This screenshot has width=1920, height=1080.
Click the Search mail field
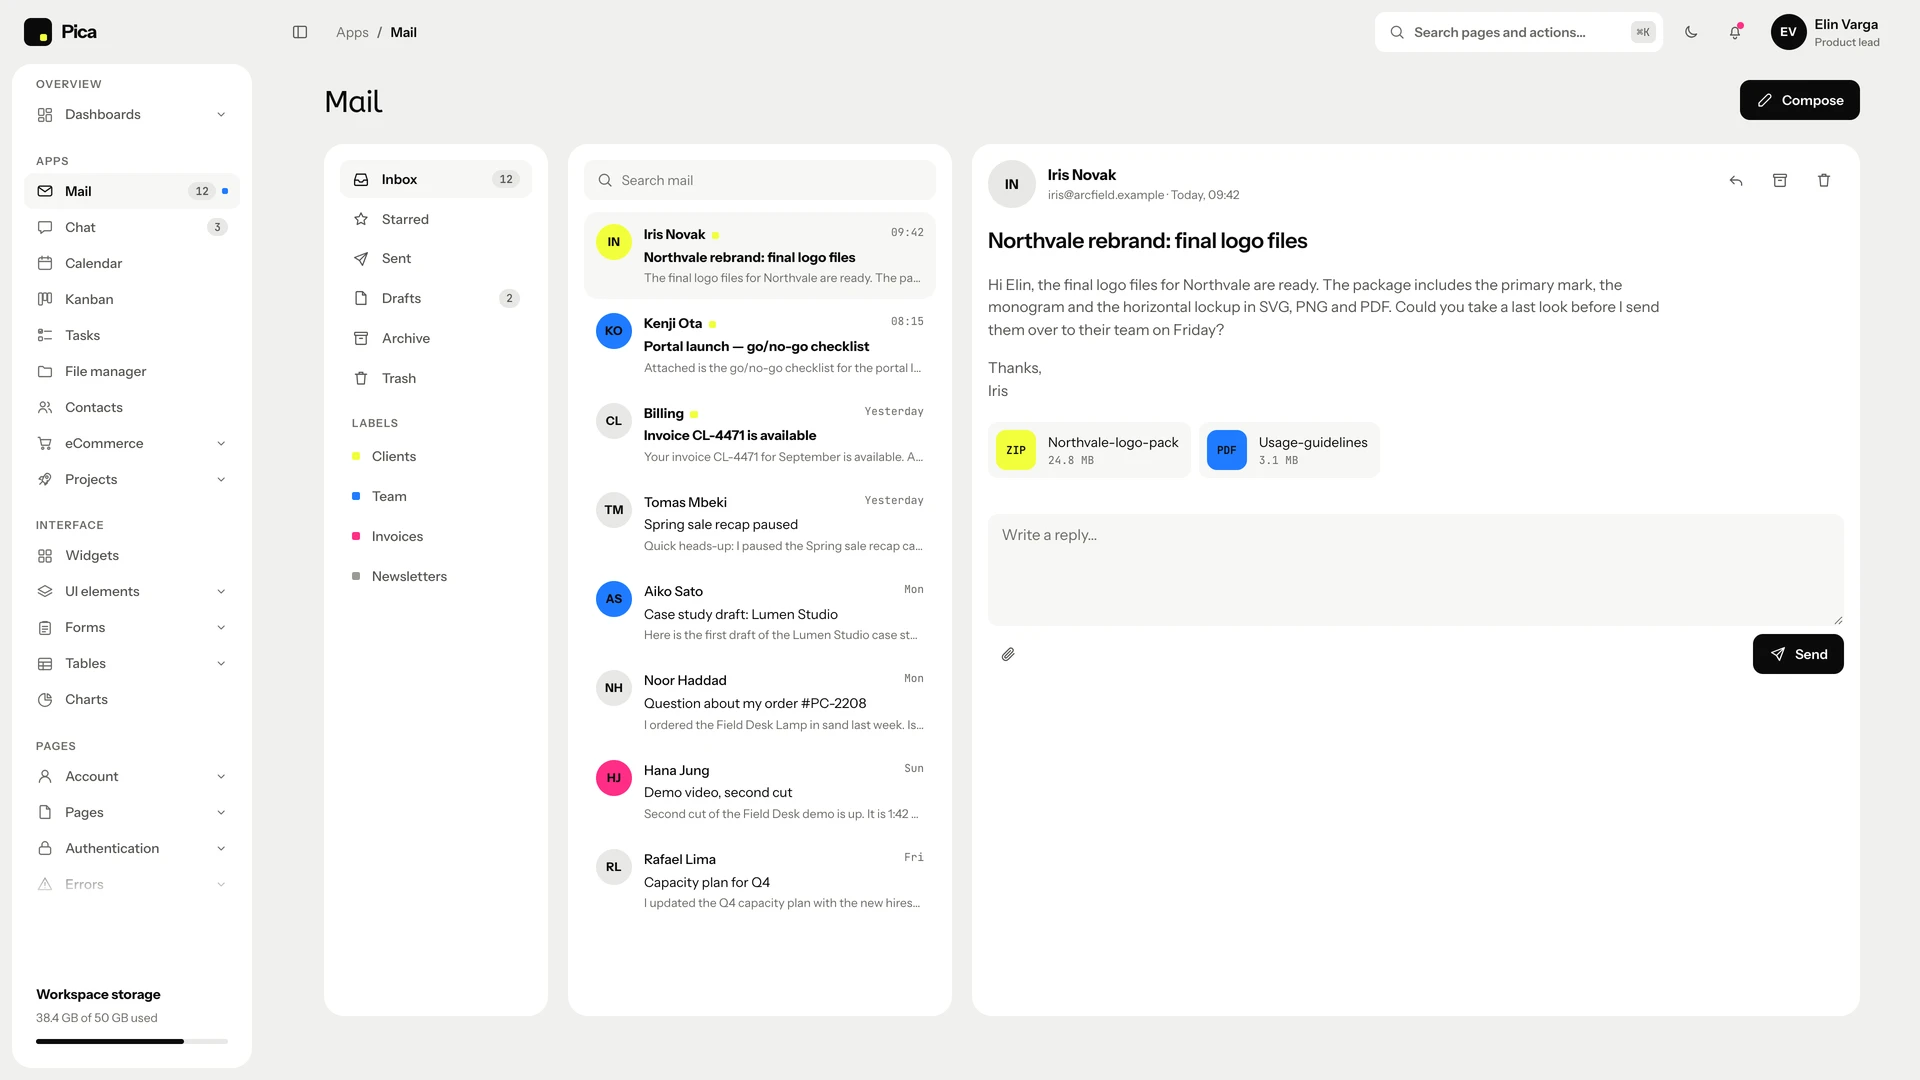click(760, 180)
